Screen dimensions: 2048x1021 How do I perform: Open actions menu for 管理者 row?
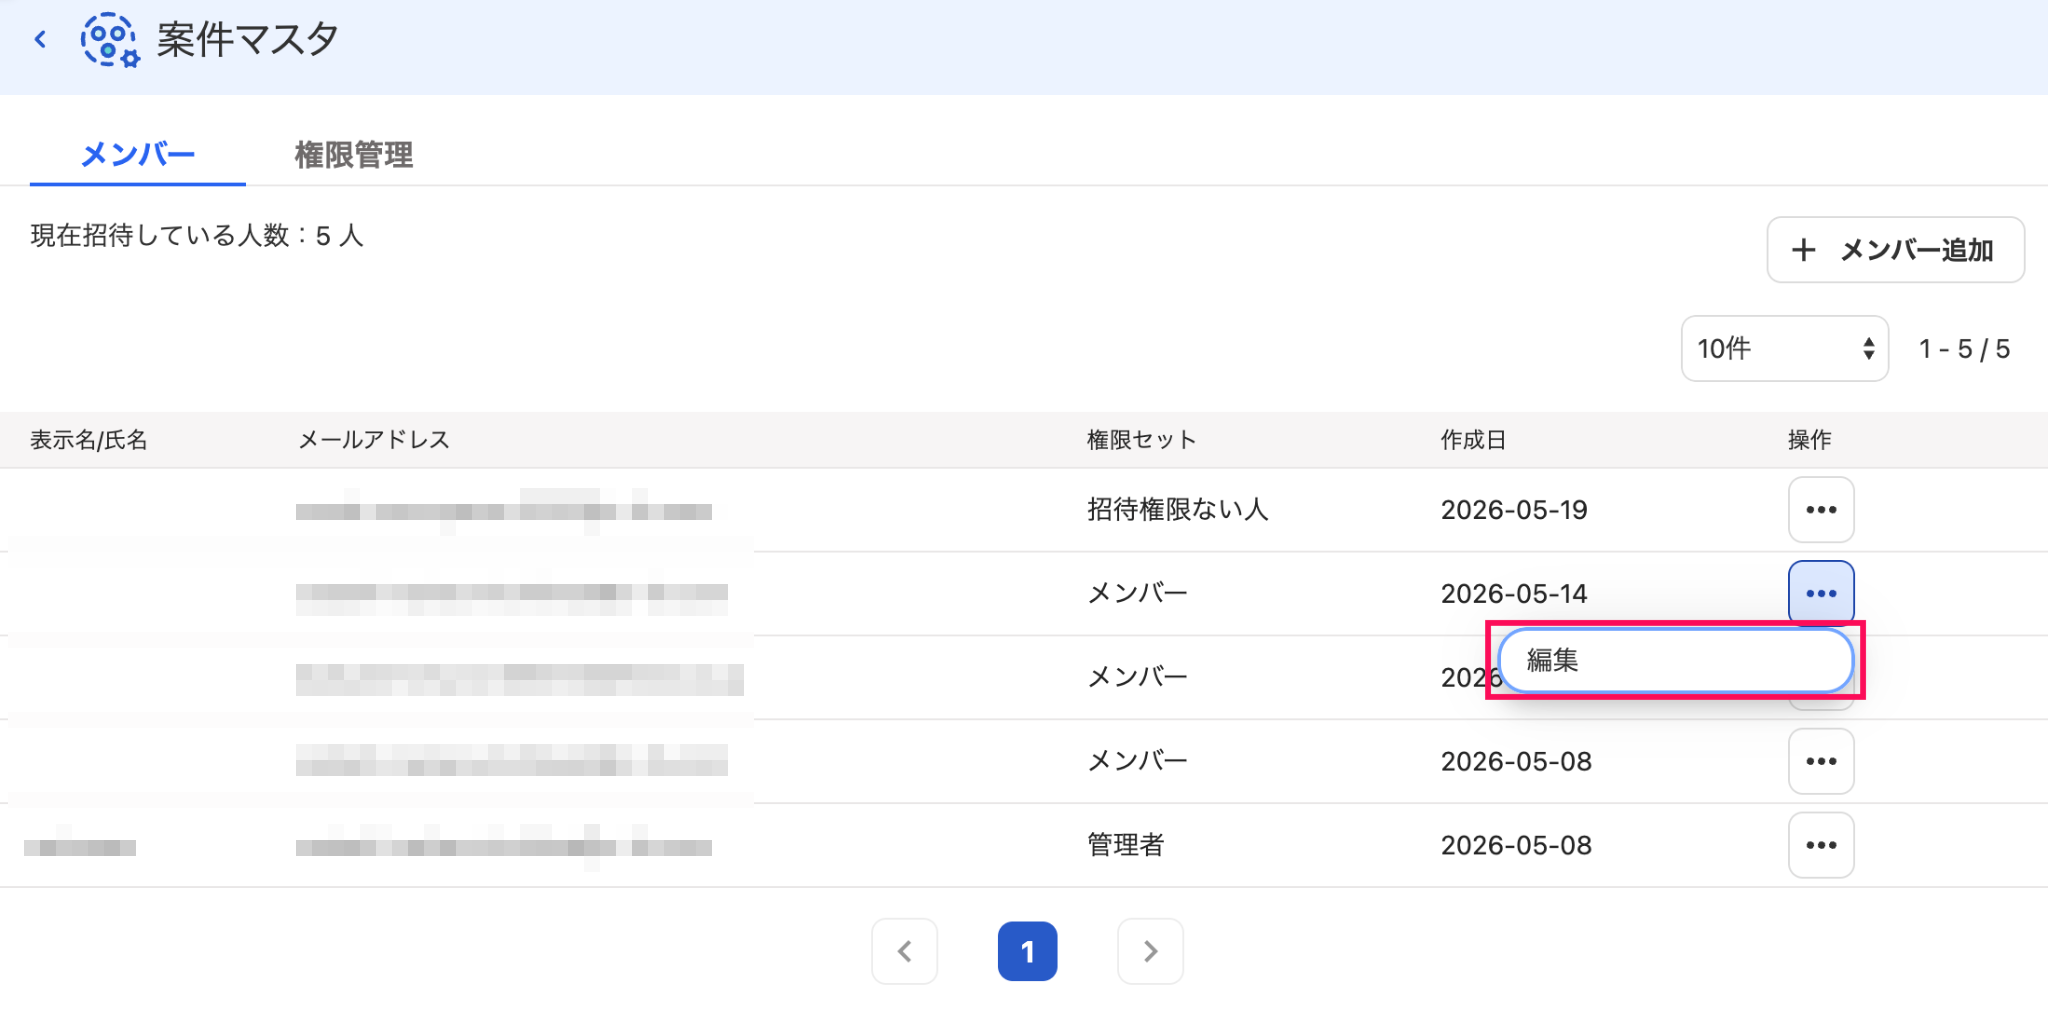coord(1821,846)
